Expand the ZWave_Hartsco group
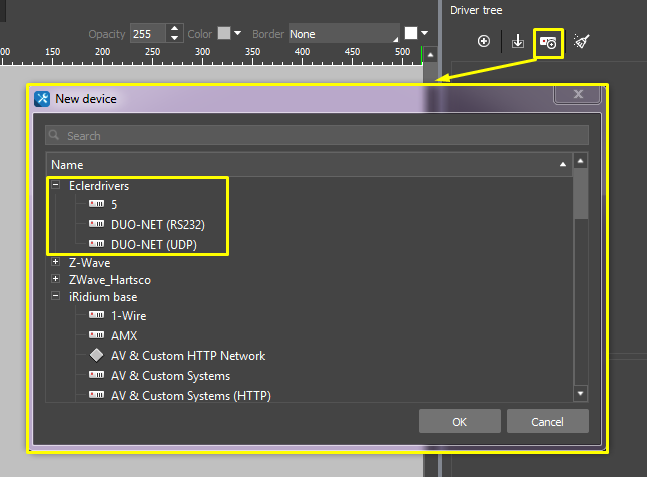647x477 pixels. (56, 279)
